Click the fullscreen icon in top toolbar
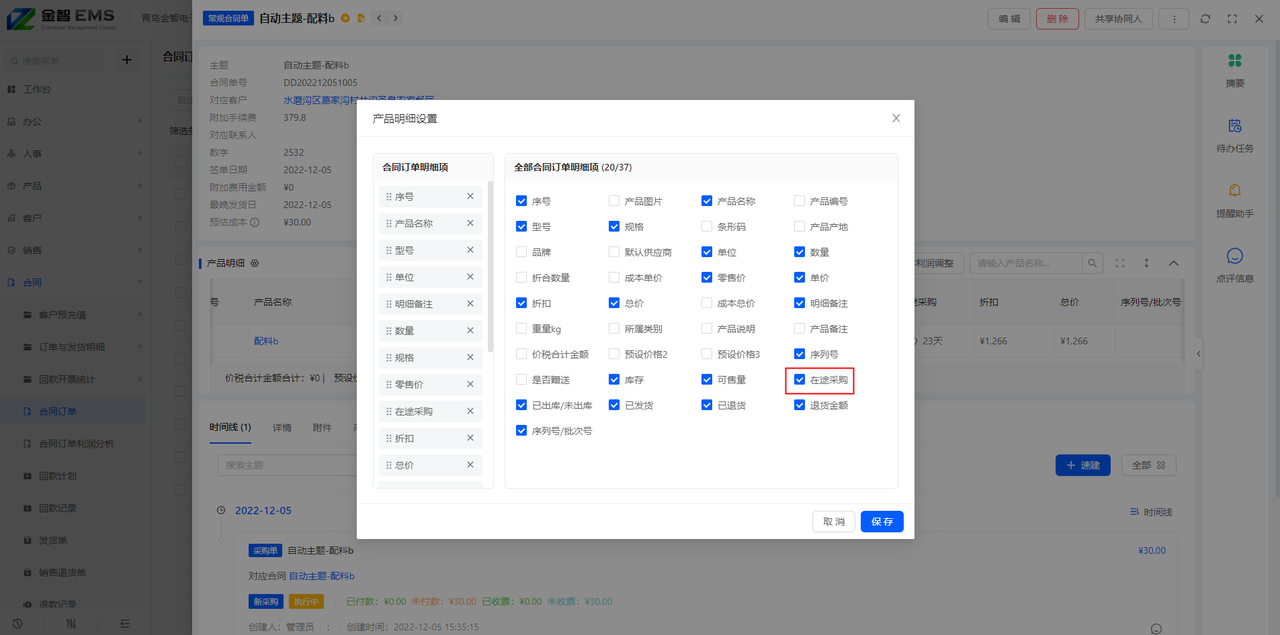This screenshot has height=635, width=1280. coord(1232,18)
